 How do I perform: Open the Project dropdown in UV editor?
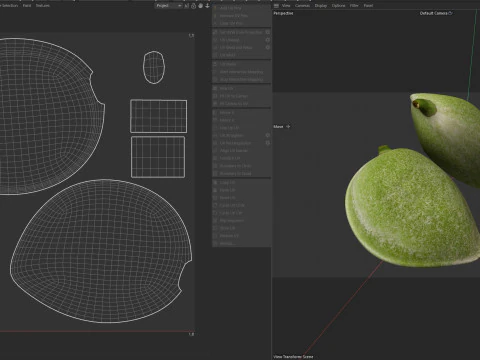(x=168, y=6)
